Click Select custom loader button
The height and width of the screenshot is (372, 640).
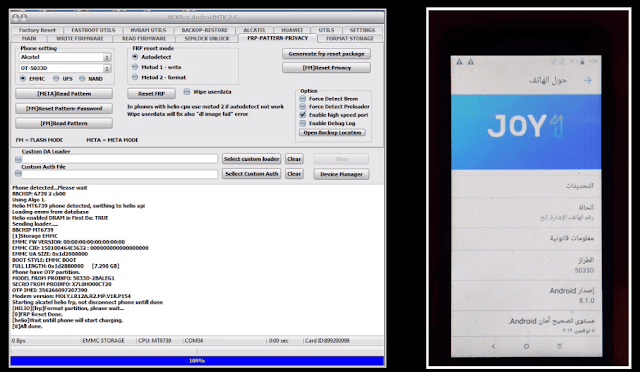pos(251,159)
